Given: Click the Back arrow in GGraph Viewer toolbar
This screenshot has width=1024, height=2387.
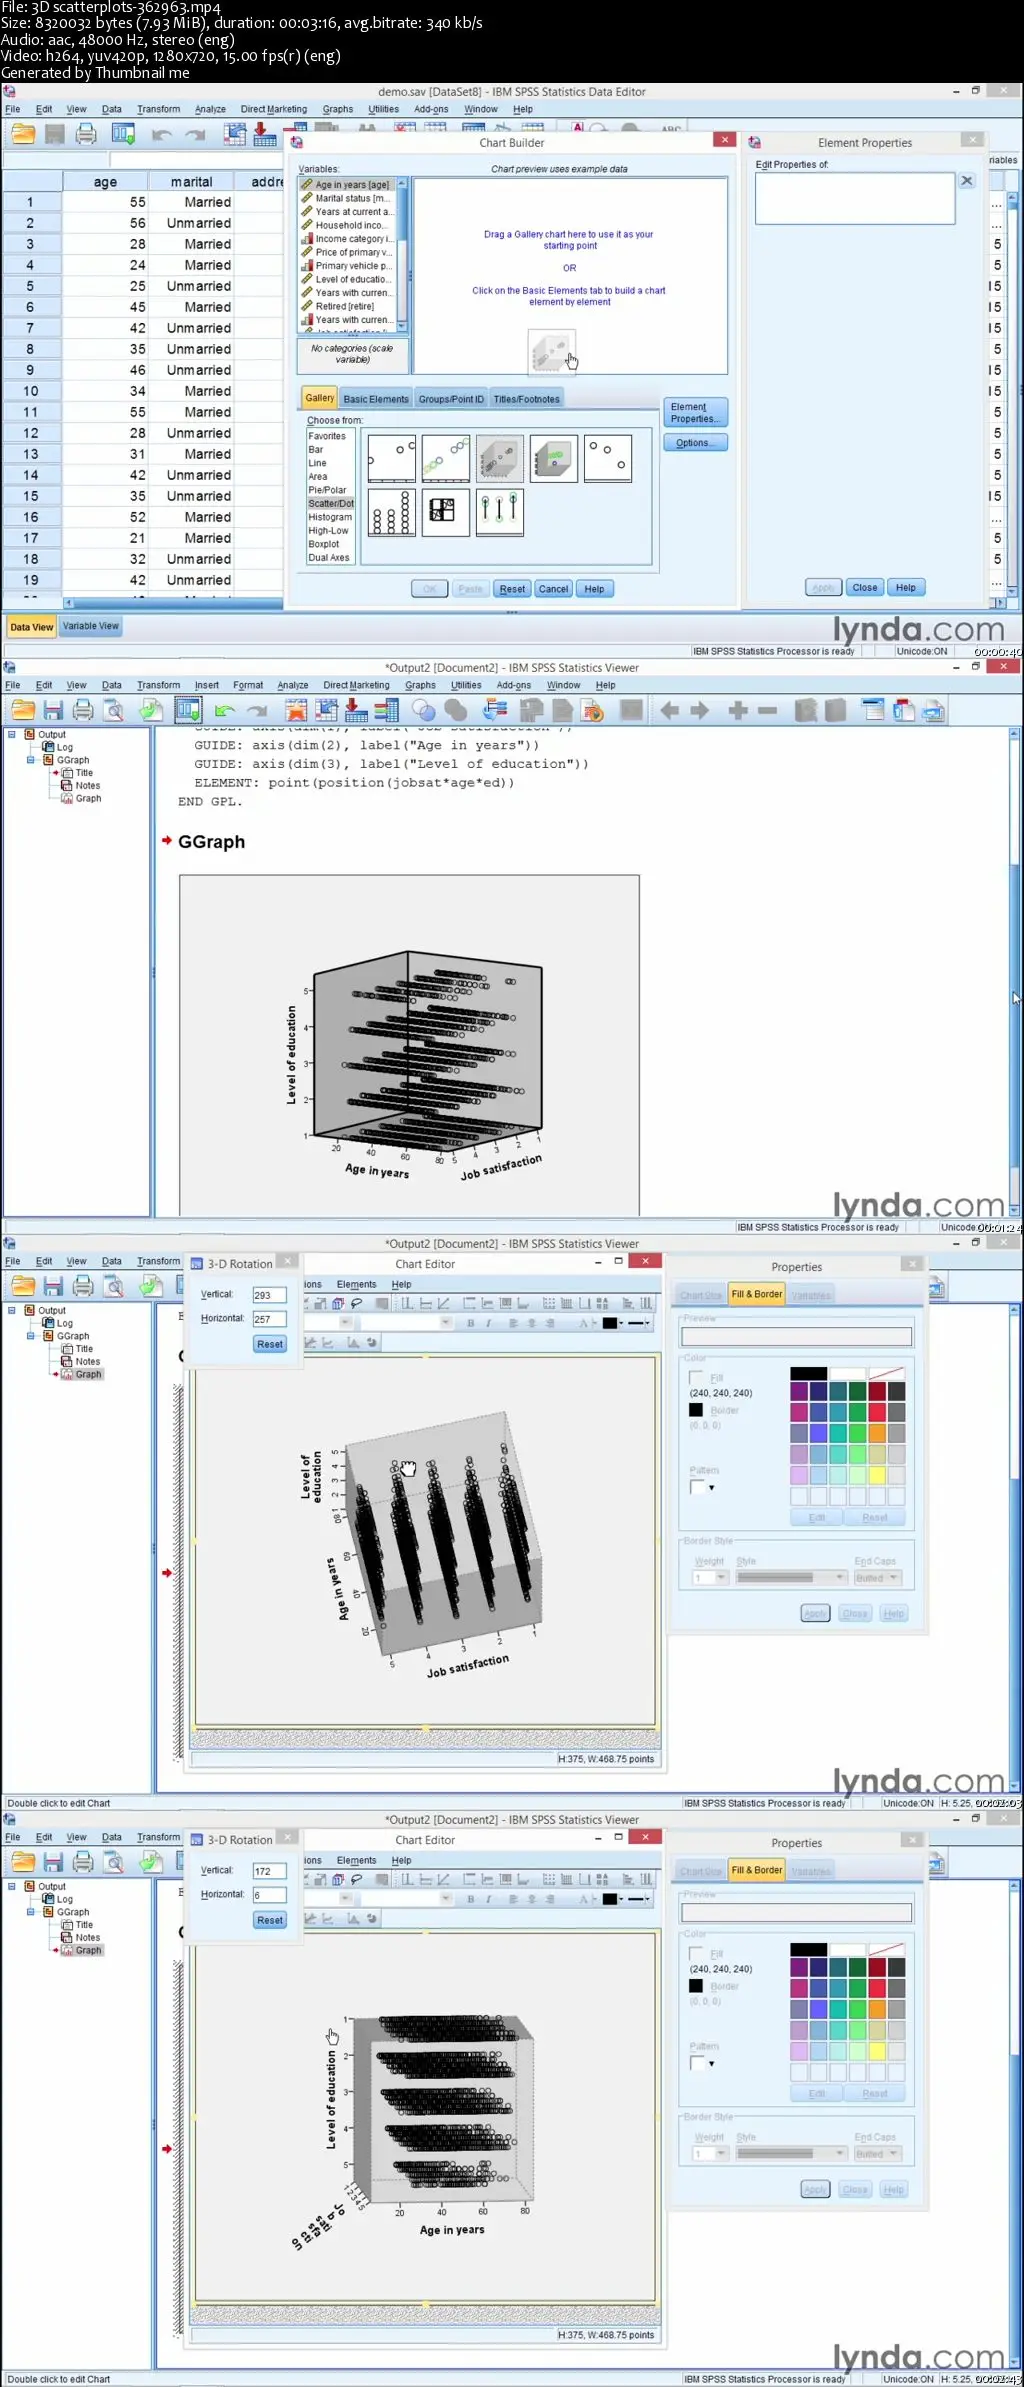Looking at the screenshot, I should click(670, 710).
